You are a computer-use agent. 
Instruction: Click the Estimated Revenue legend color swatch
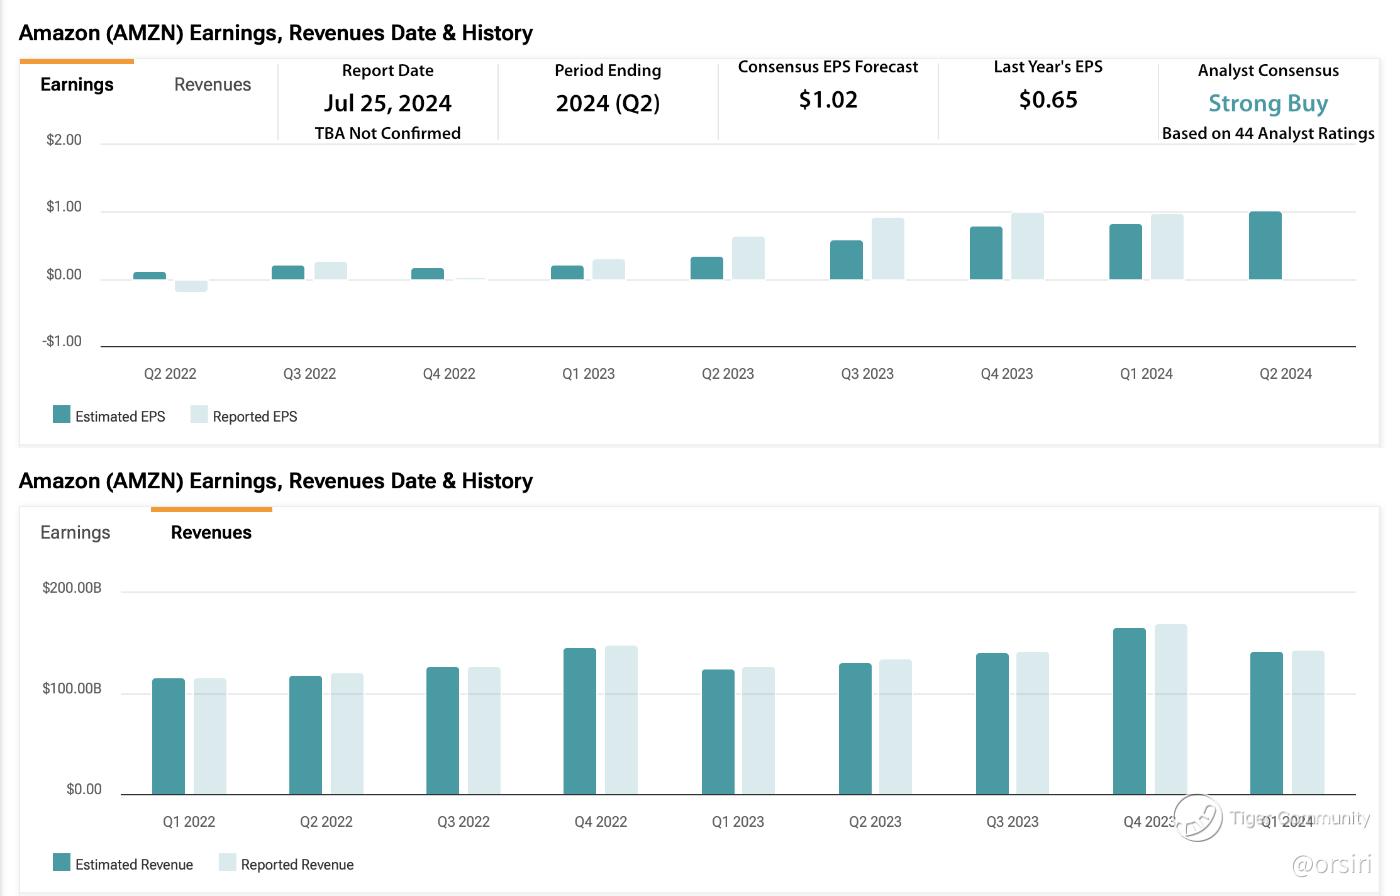pos(62,863)
